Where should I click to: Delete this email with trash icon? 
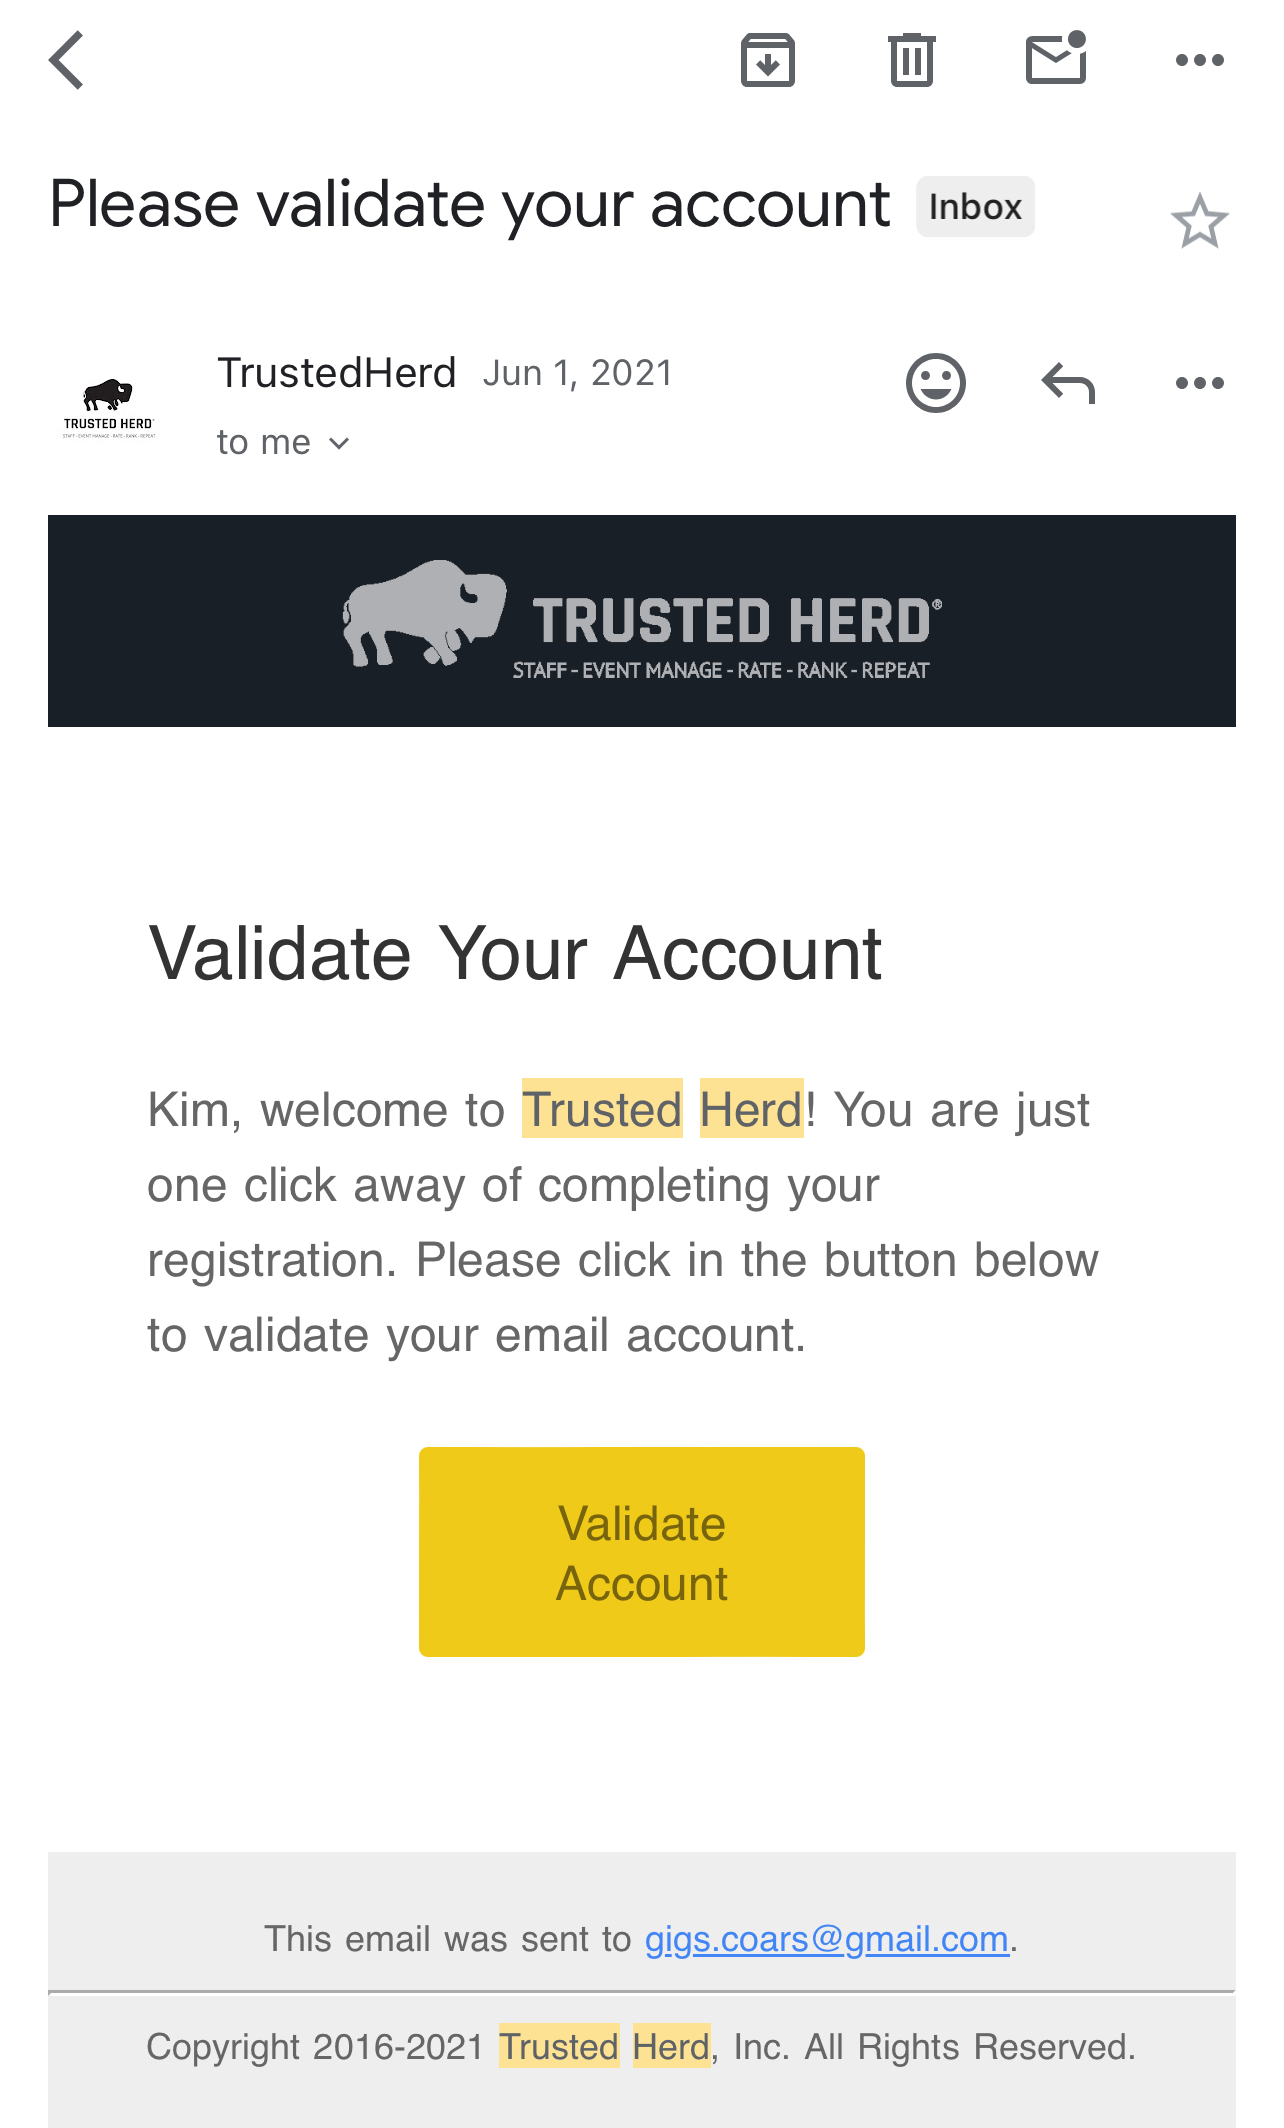[x=911, y=60]
